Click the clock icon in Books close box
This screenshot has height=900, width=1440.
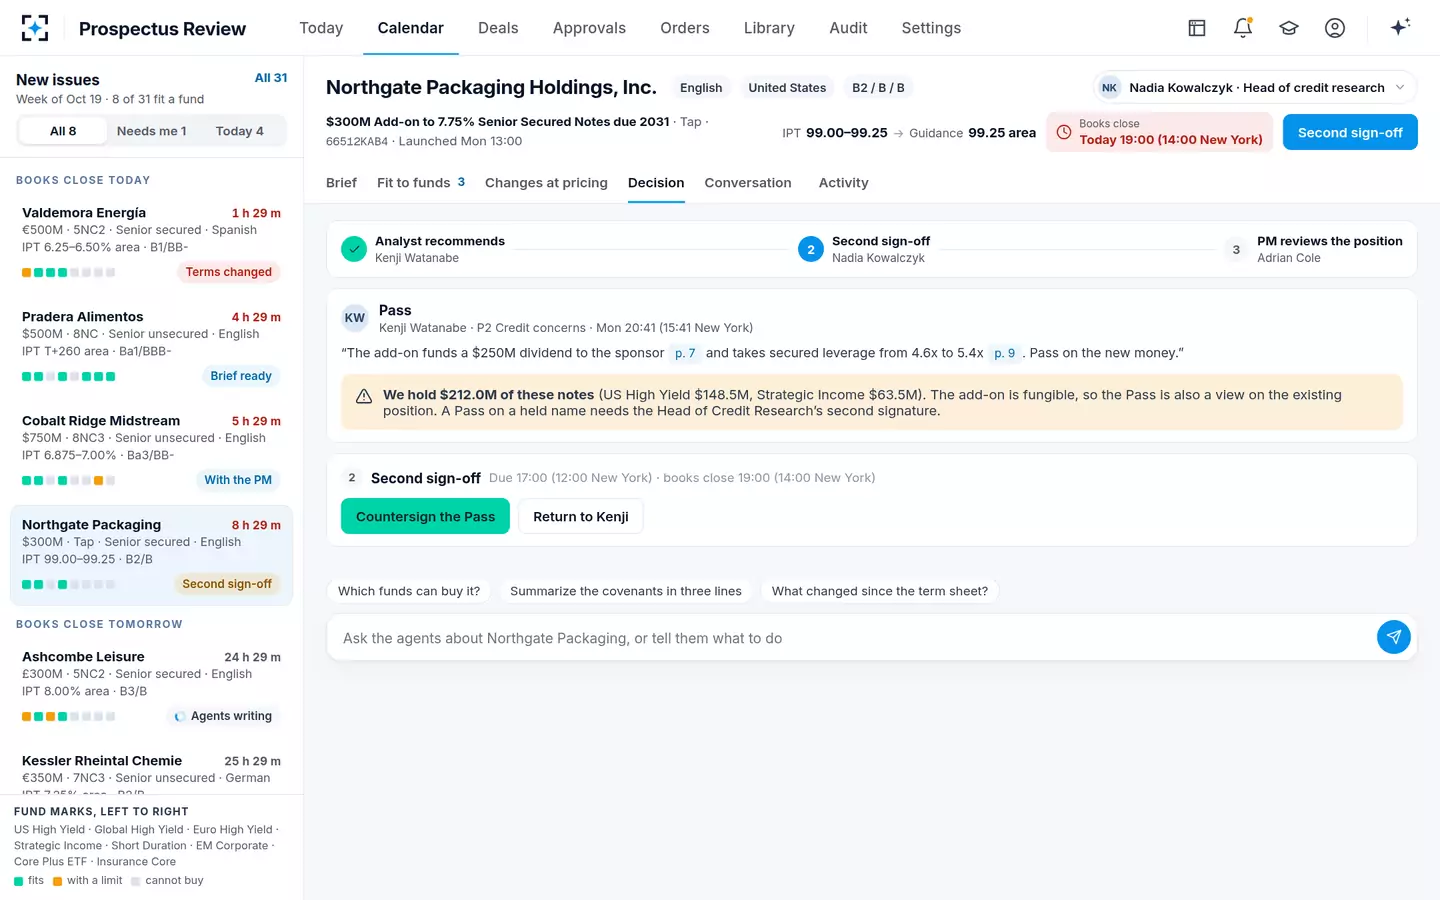click(x=1064, y=132)
